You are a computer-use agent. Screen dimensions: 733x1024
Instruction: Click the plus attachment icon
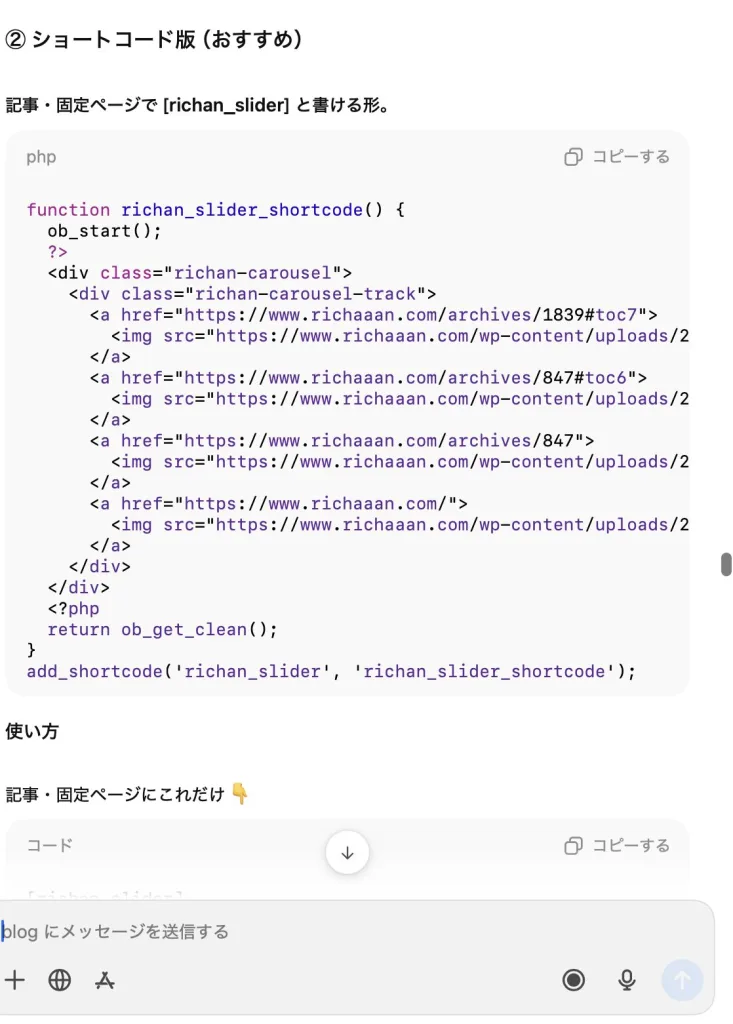(x=15, y=980)
